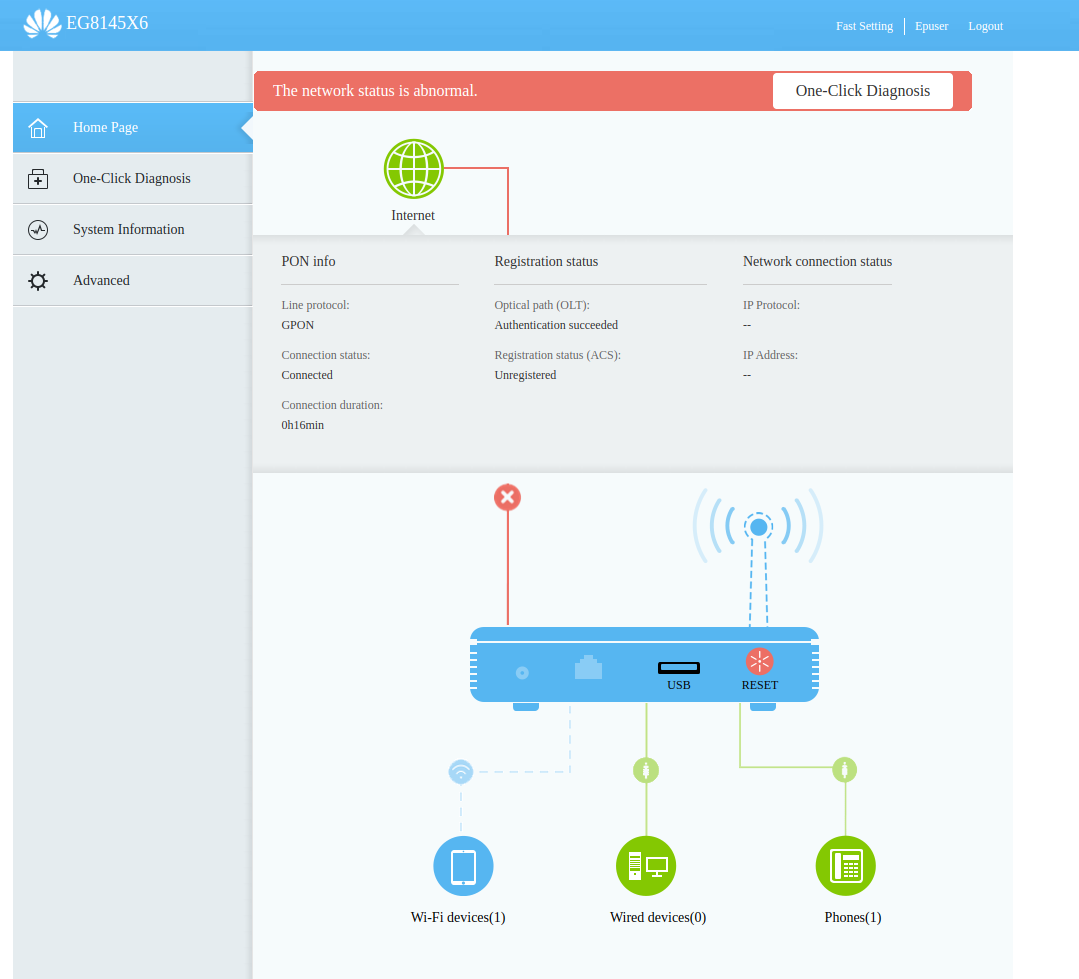Image resolution: width=1079 pixels, height=979 pixels.
Task: Click the red RESET button icon
Action: click(x=760, y=662)
